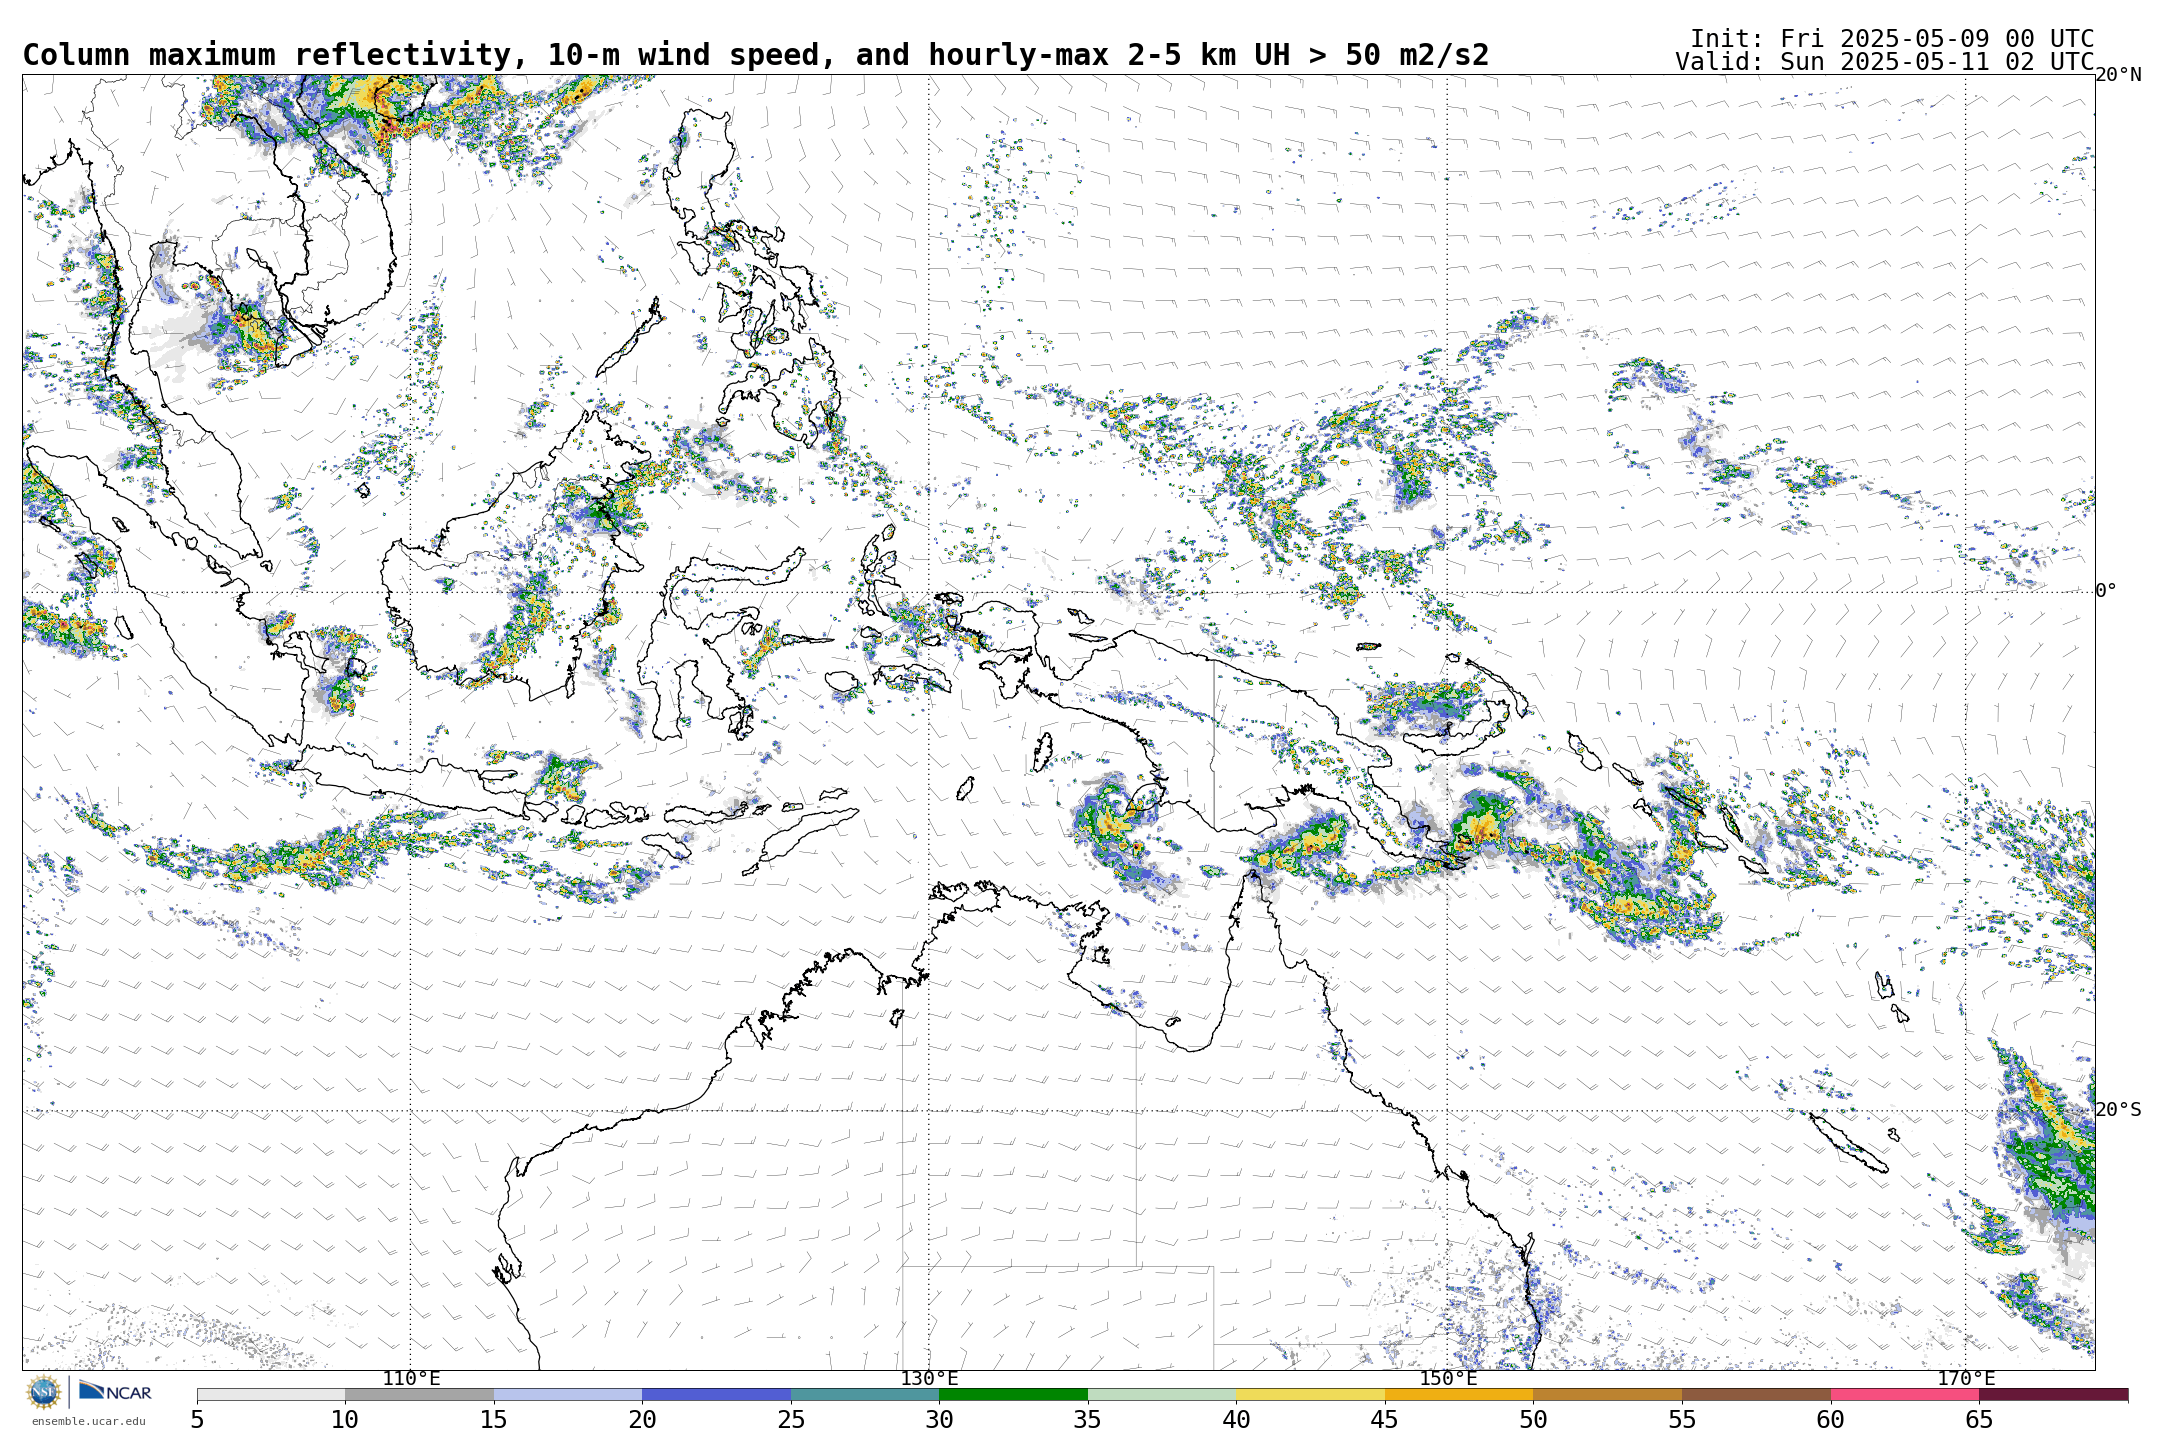Click the colorbar tick label 45

[1385, 1420]
